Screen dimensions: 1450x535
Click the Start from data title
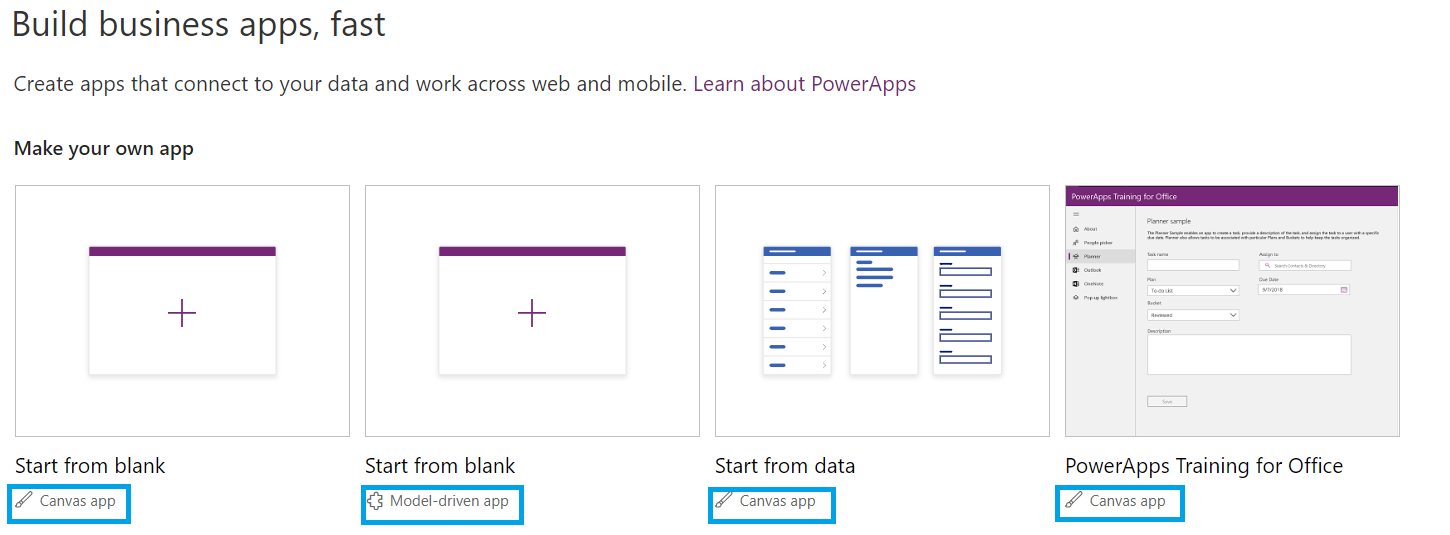tap(785, 466)
